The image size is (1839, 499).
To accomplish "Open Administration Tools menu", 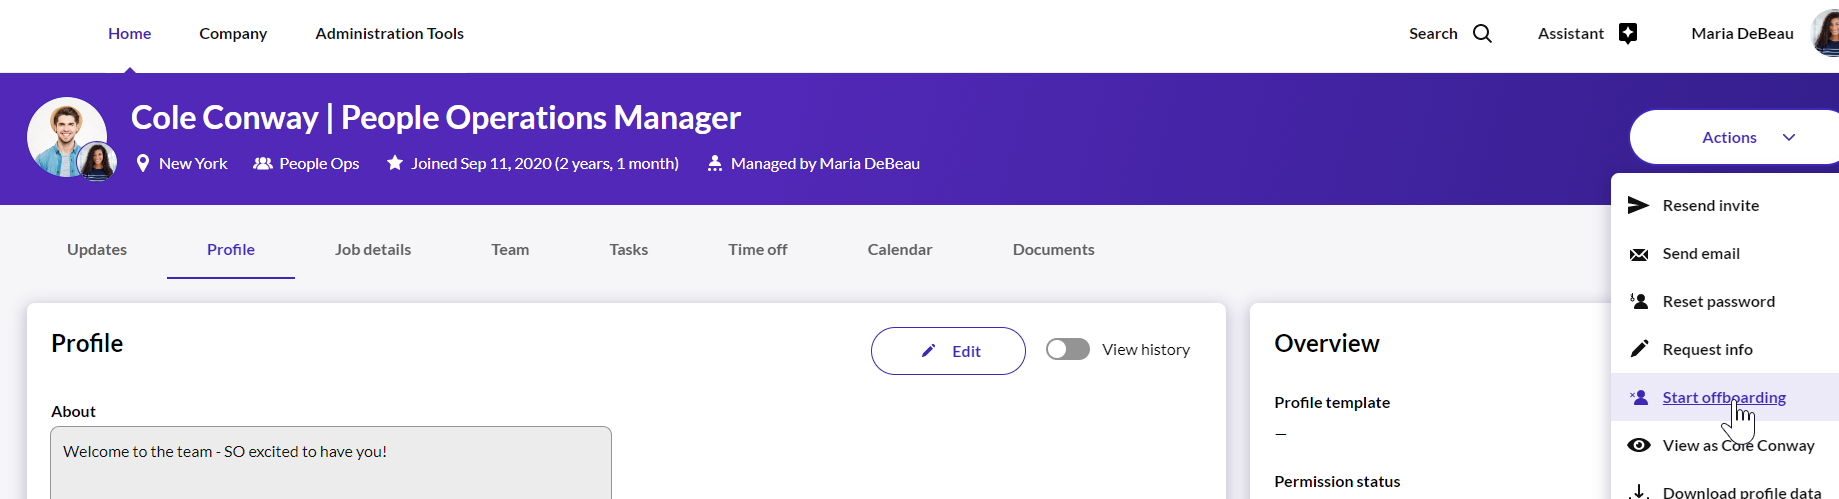I will [389, 34].
